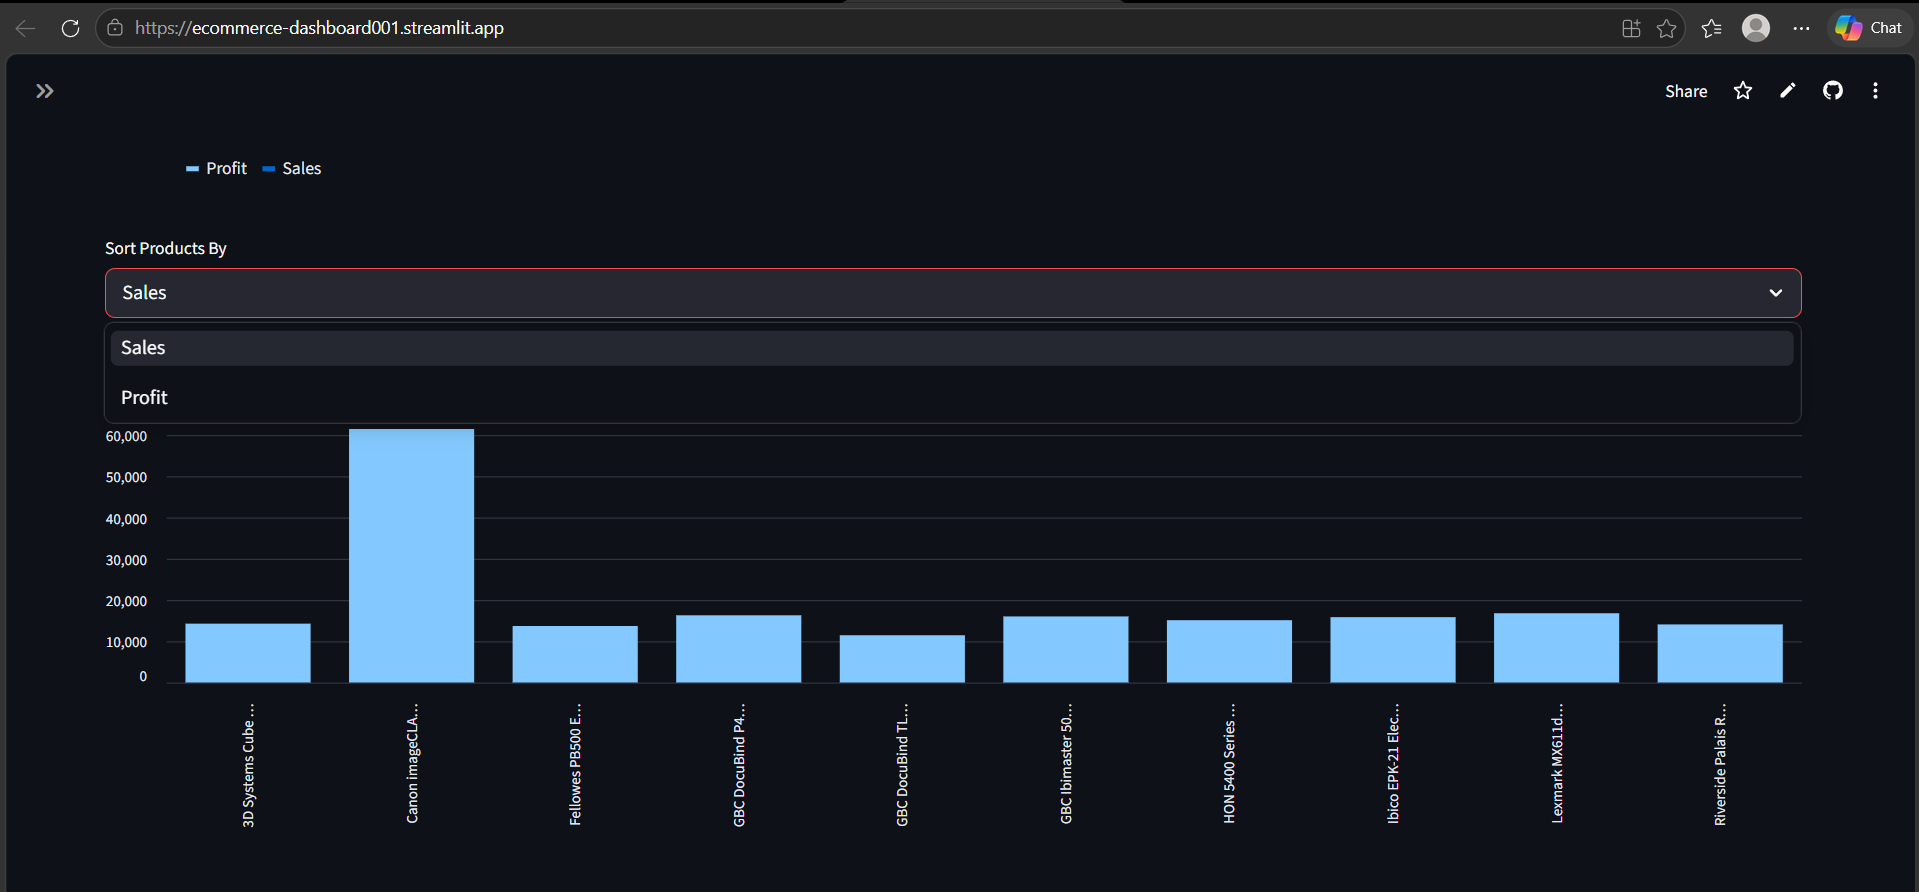
Task: Click the 'GBC Ibimaster 50...' axis label
Action: (x=1066, y=764)
